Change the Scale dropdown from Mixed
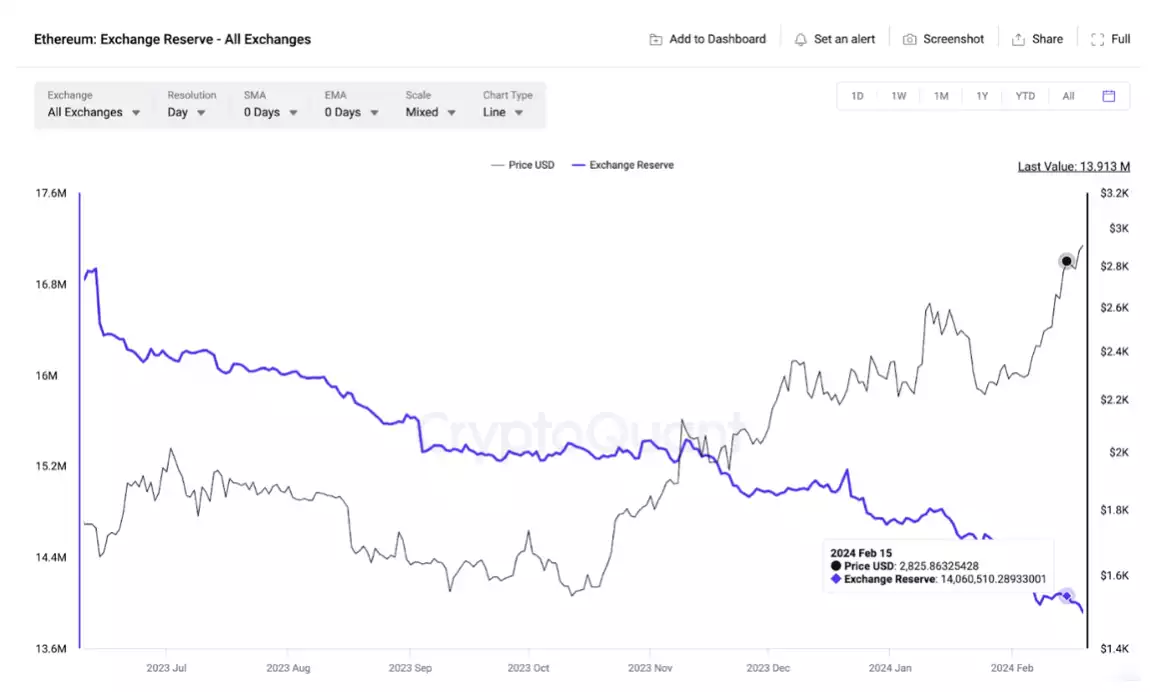This screenshot has width=1150, height=692. point(428,112)
